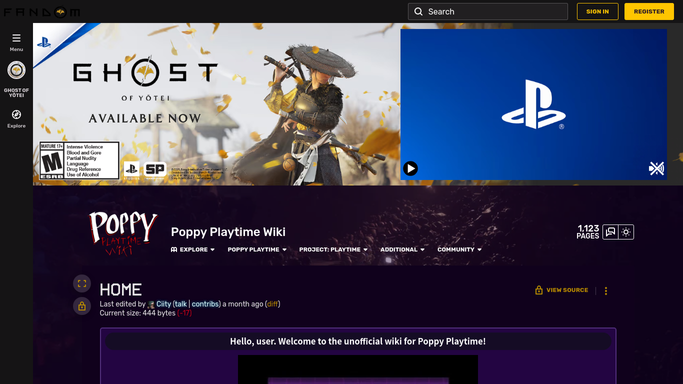
Task: Open the contribs link for Ciity
Action: click(x=205, y=304)
